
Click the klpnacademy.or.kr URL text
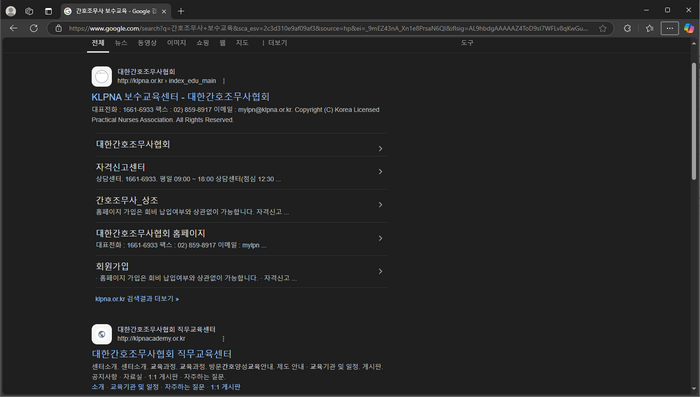[151, 338]
